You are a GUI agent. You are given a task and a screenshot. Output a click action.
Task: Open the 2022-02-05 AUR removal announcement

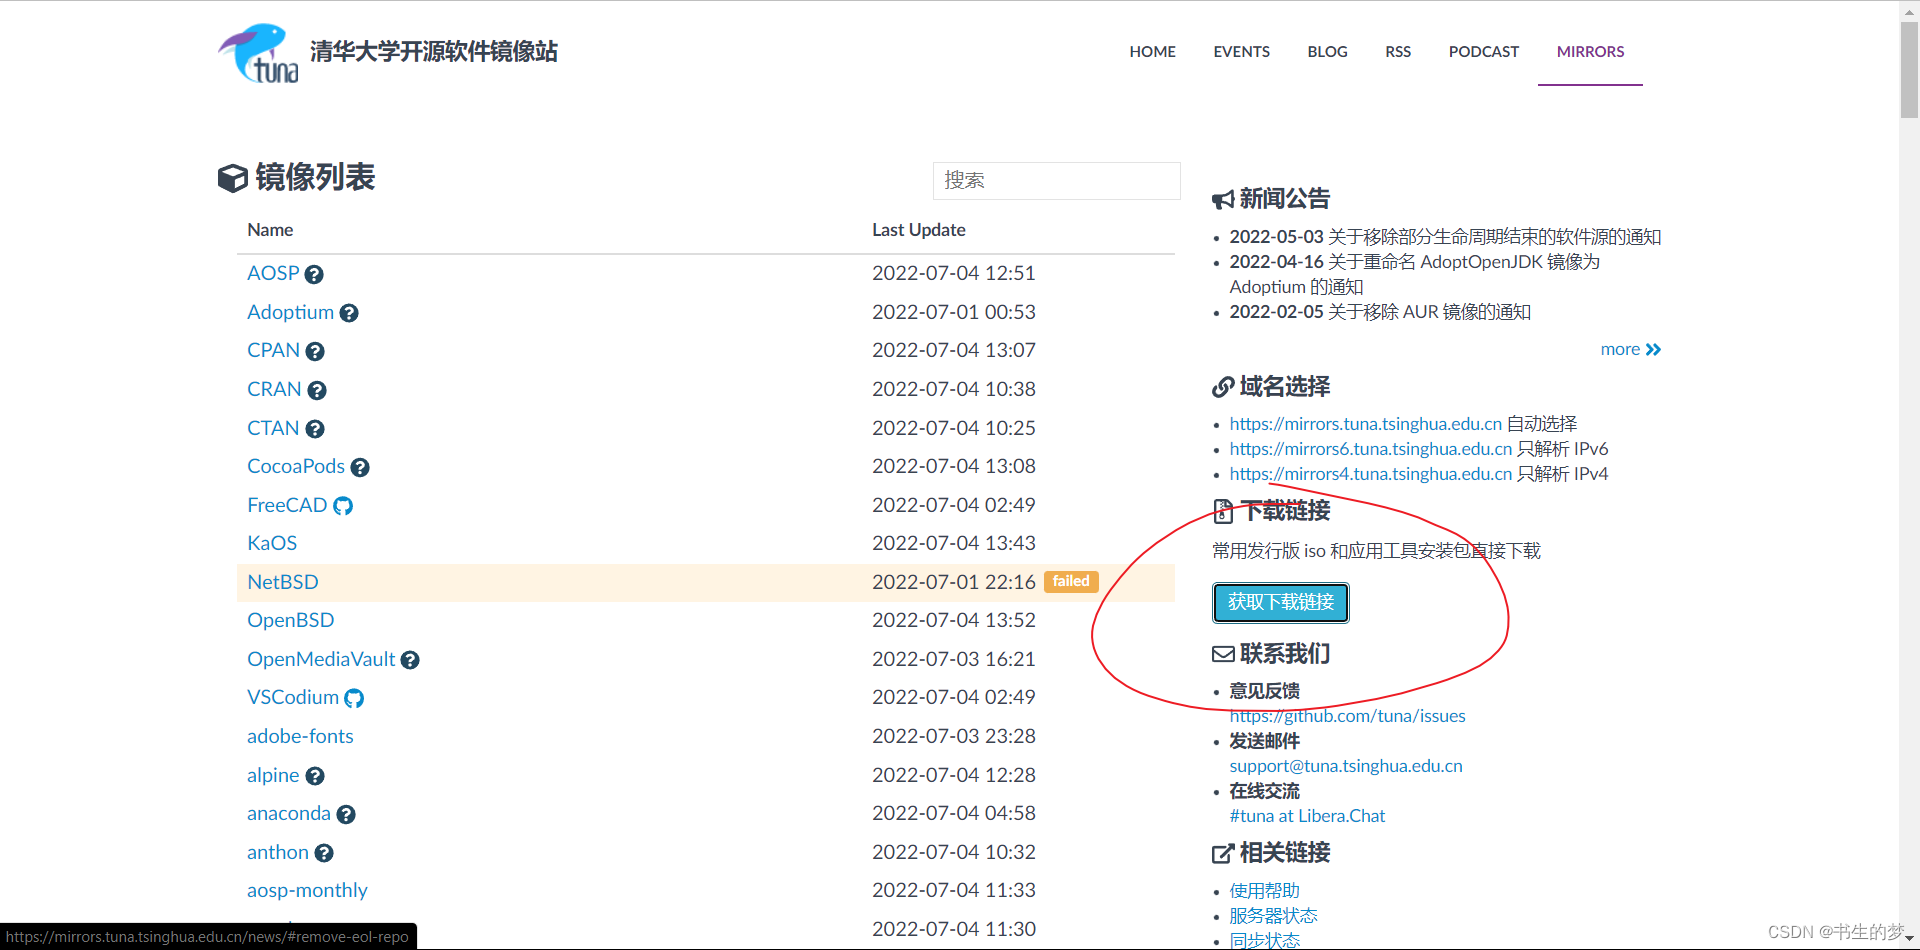pyautogui.click(x=1380, y=312)
